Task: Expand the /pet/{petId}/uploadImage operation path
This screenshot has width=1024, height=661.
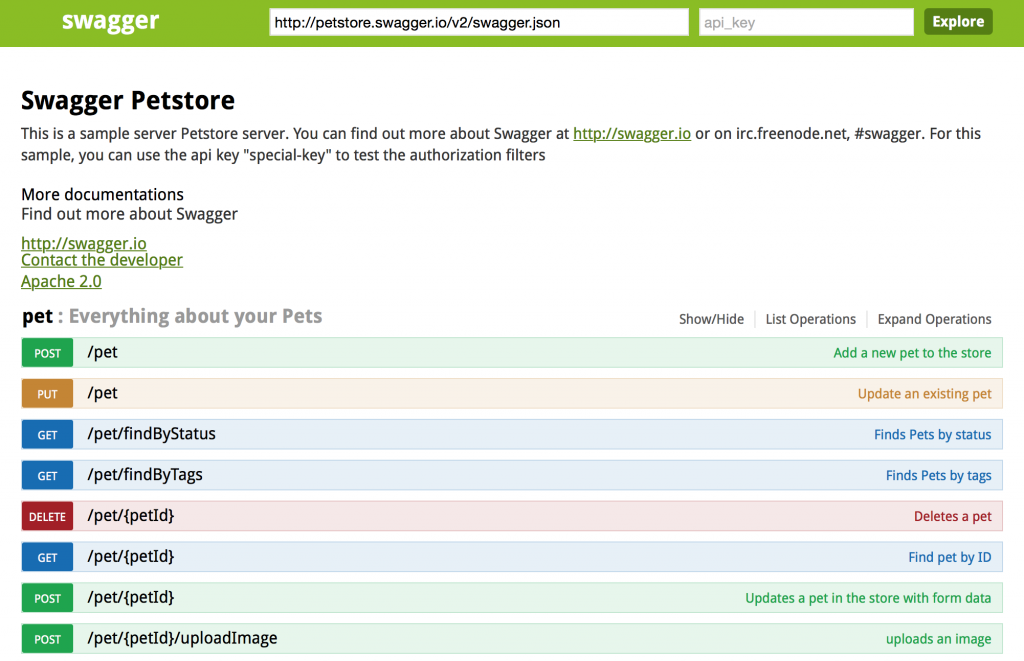Action: (182, 639)
